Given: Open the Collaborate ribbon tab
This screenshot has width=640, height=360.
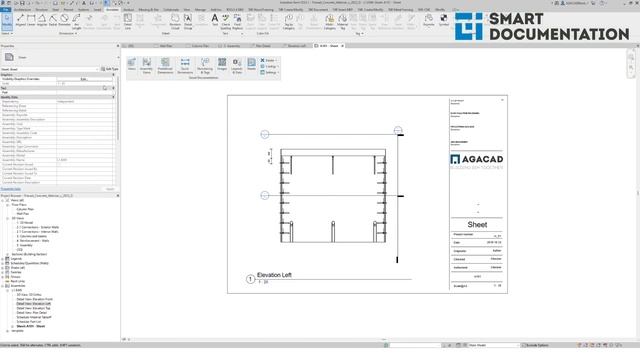Looking at the screenshot, I should [x=171, y=9].
